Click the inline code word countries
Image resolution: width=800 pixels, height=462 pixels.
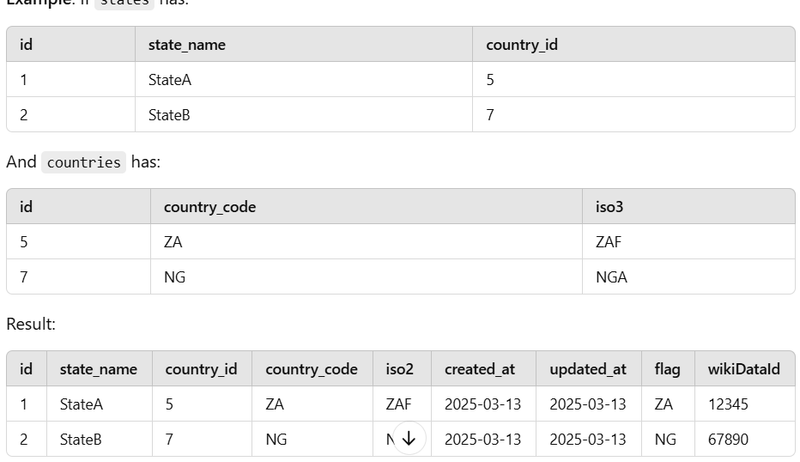click(x=84, y=162)
